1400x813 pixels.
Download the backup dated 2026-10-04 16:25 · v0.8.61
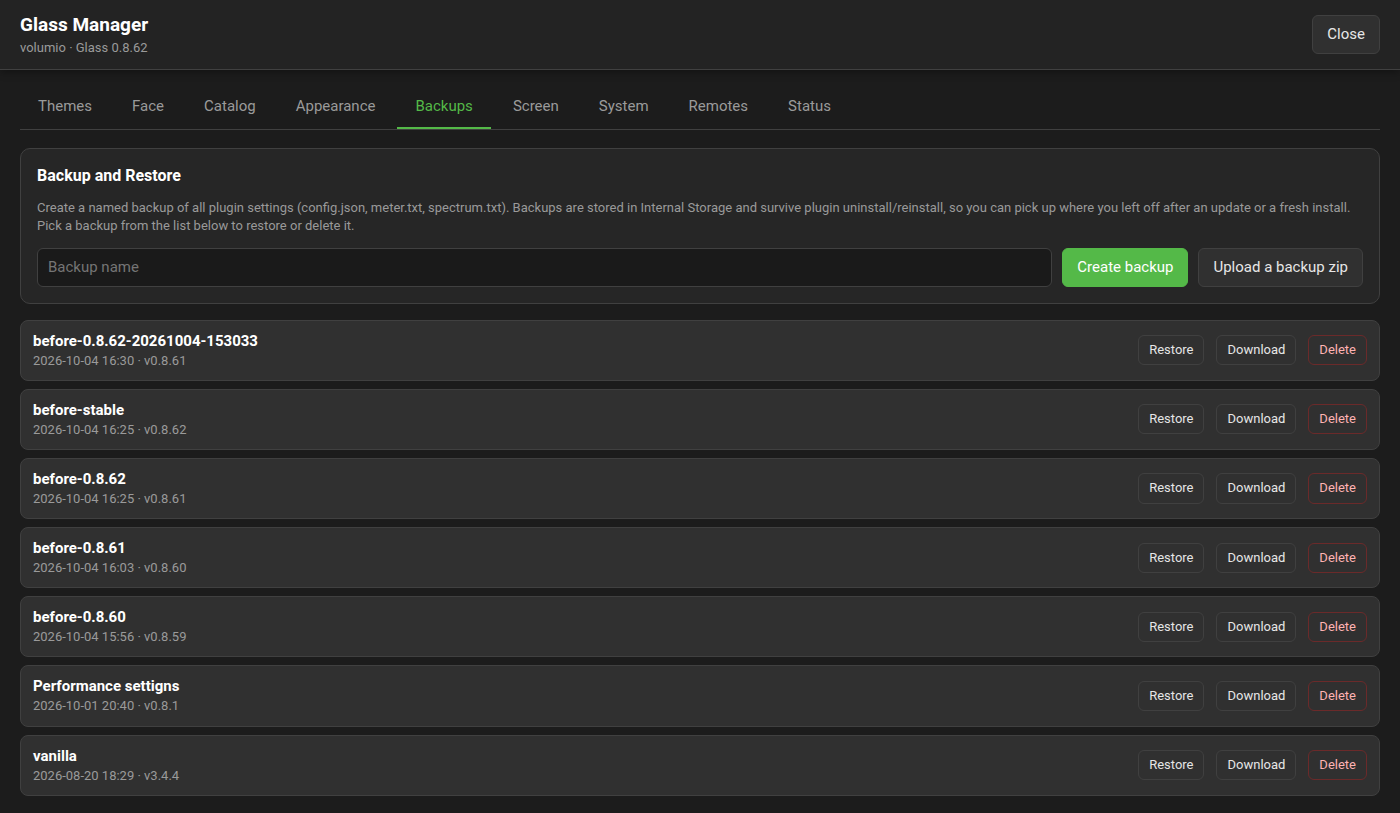1256,488
